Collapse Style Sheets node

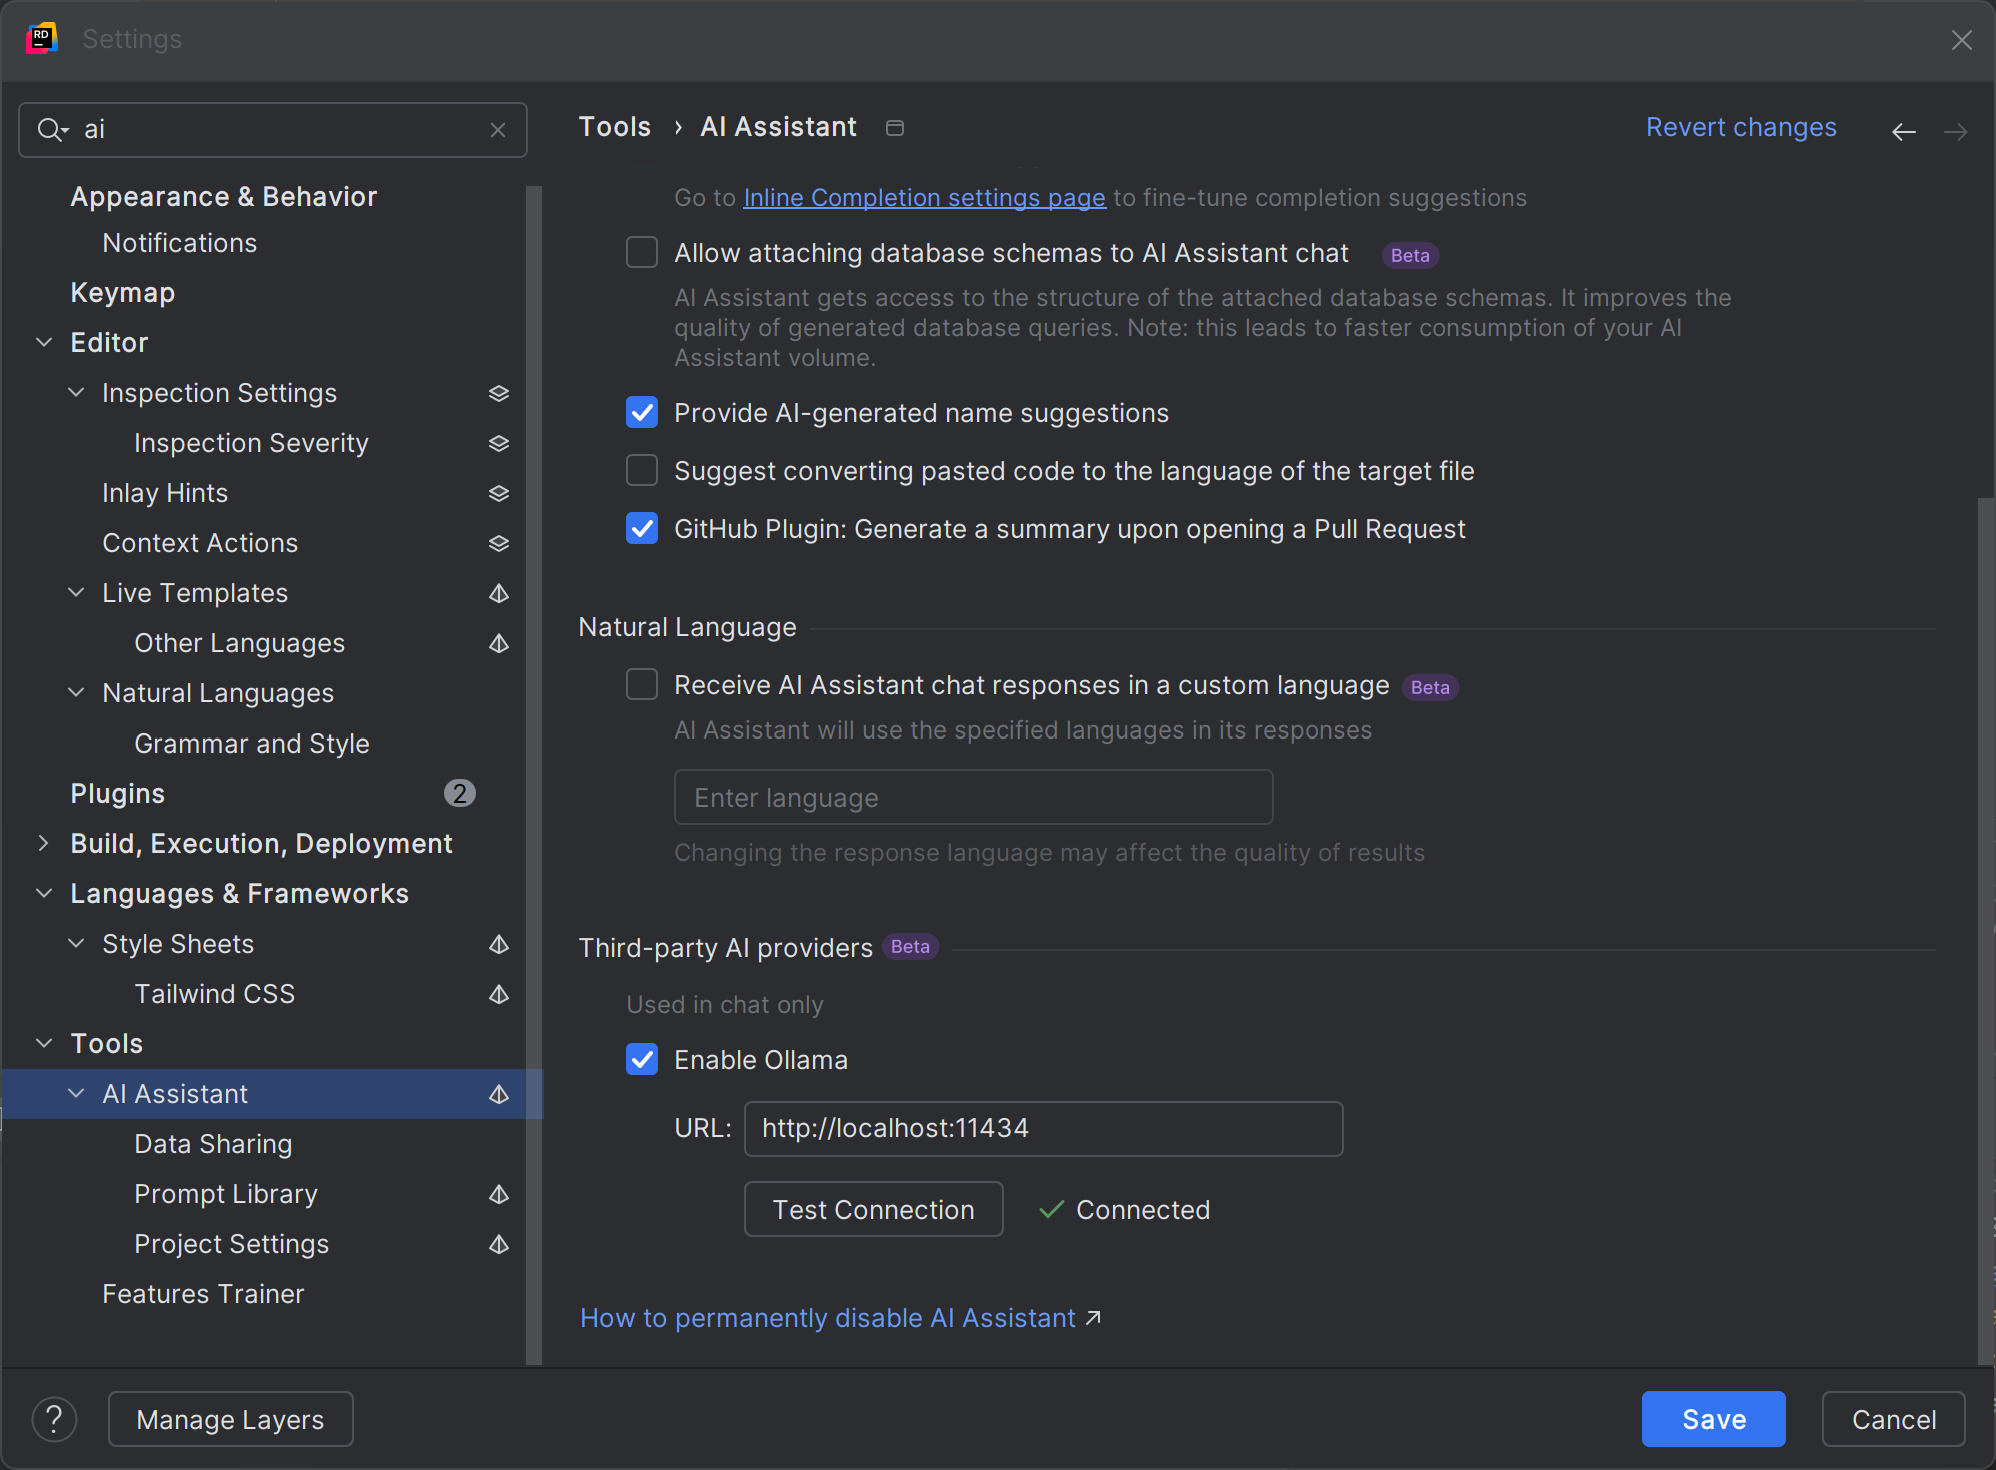click(76, 943)
